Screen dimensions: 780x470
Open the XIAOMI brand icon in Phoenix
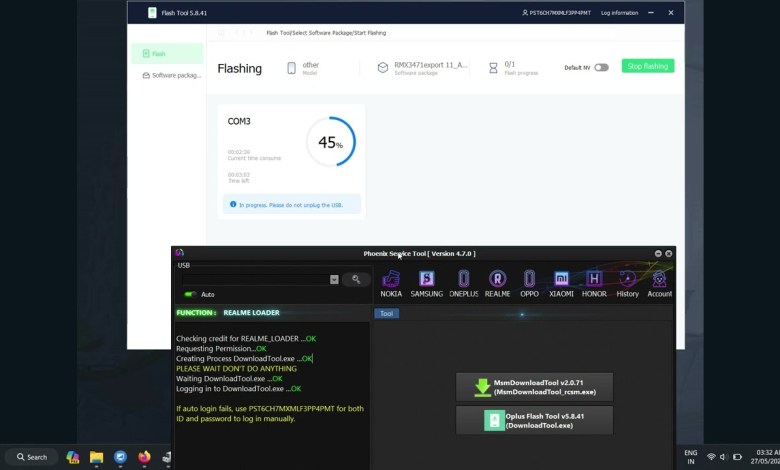click(x=561, y=284)
